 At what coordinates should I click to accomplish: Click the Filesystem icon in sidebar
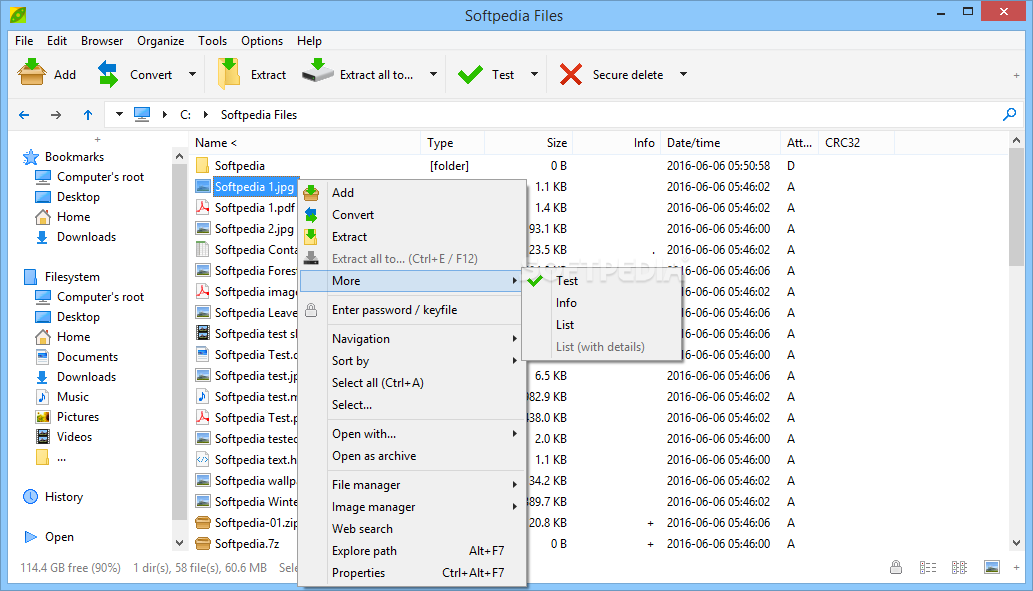pyautogui.click(x=30, y=277)
